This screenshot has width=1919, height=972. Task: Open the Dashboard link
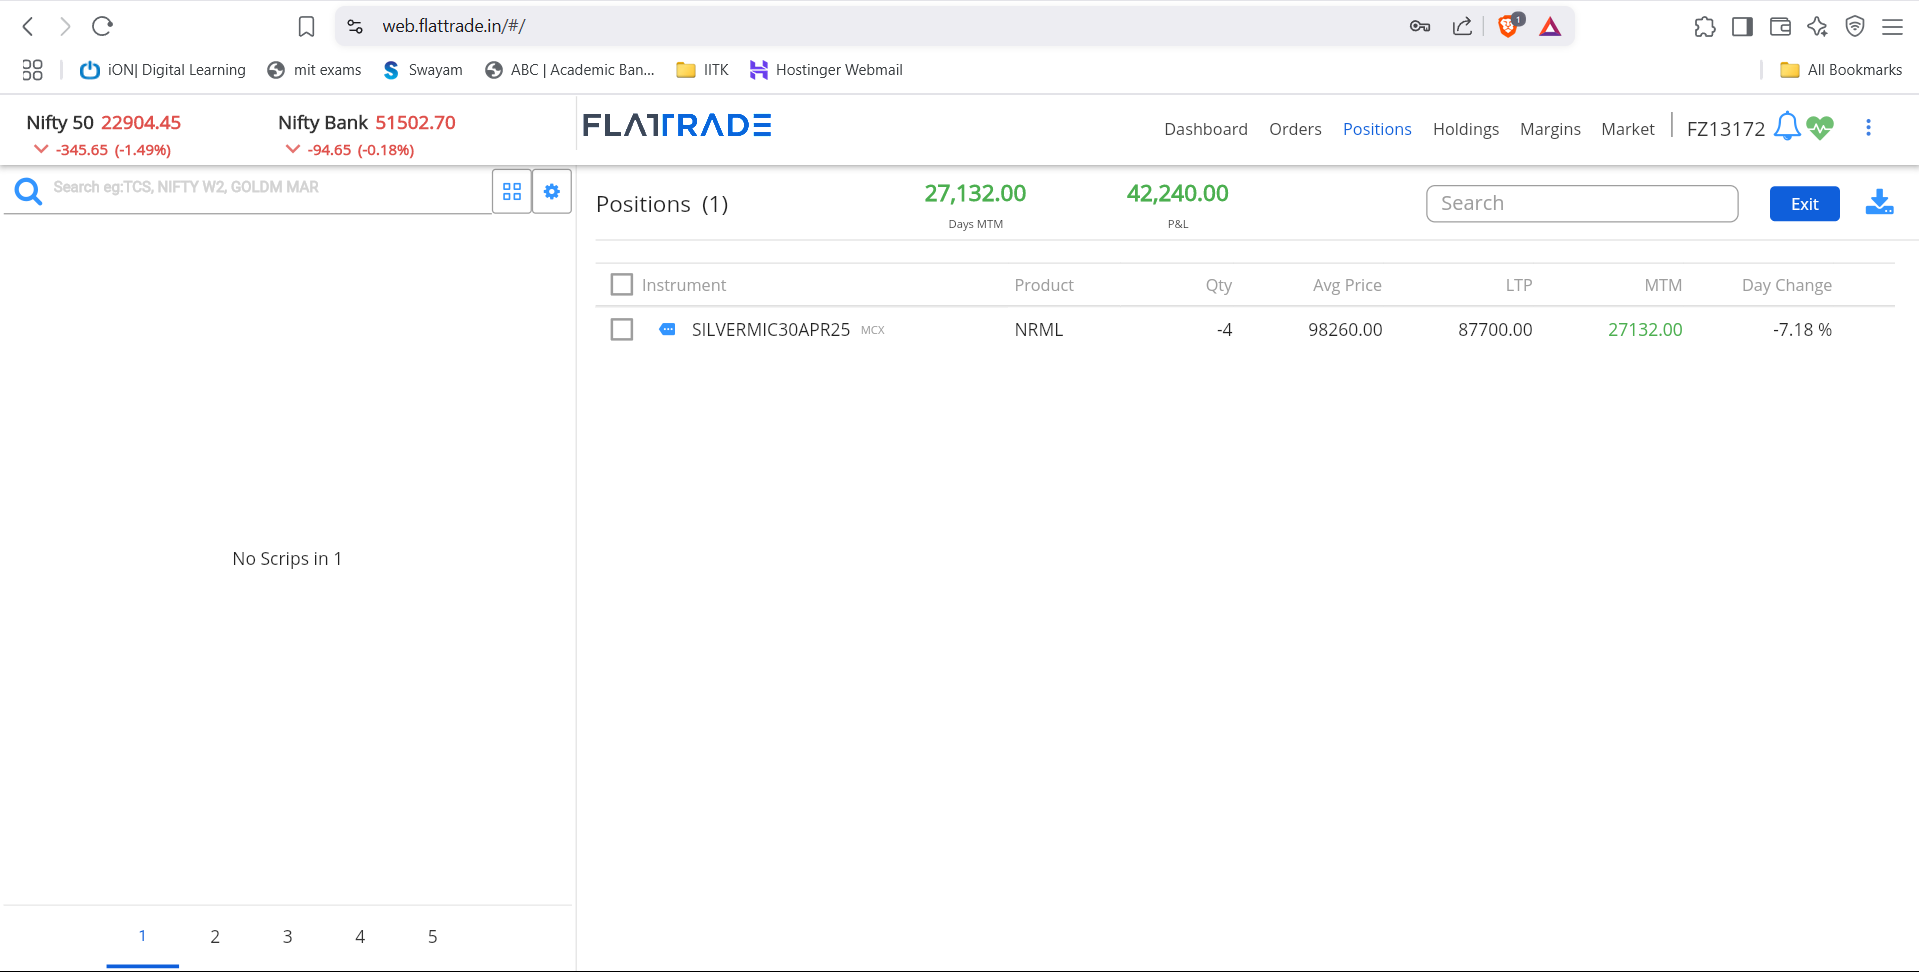tap(1205, 129)
